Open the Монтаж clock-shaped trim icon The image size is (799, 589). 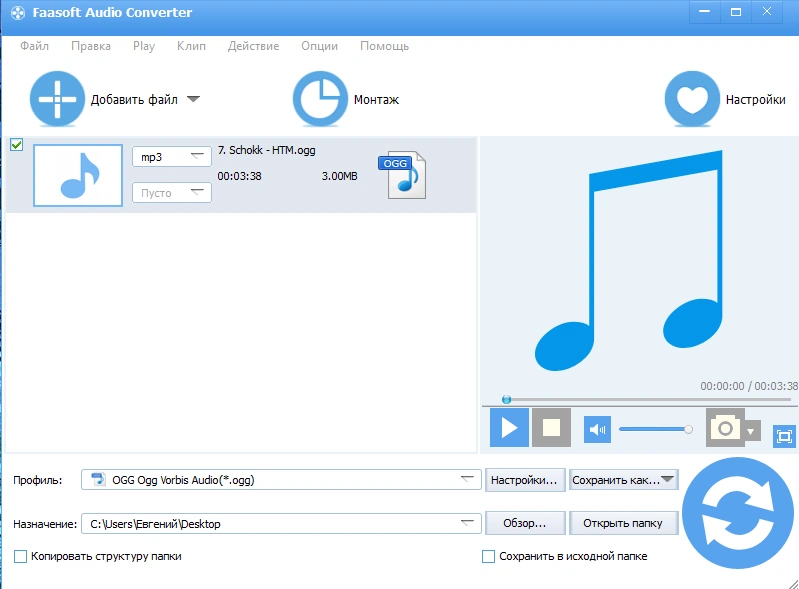pyautogui.click(x=320, y=99)
